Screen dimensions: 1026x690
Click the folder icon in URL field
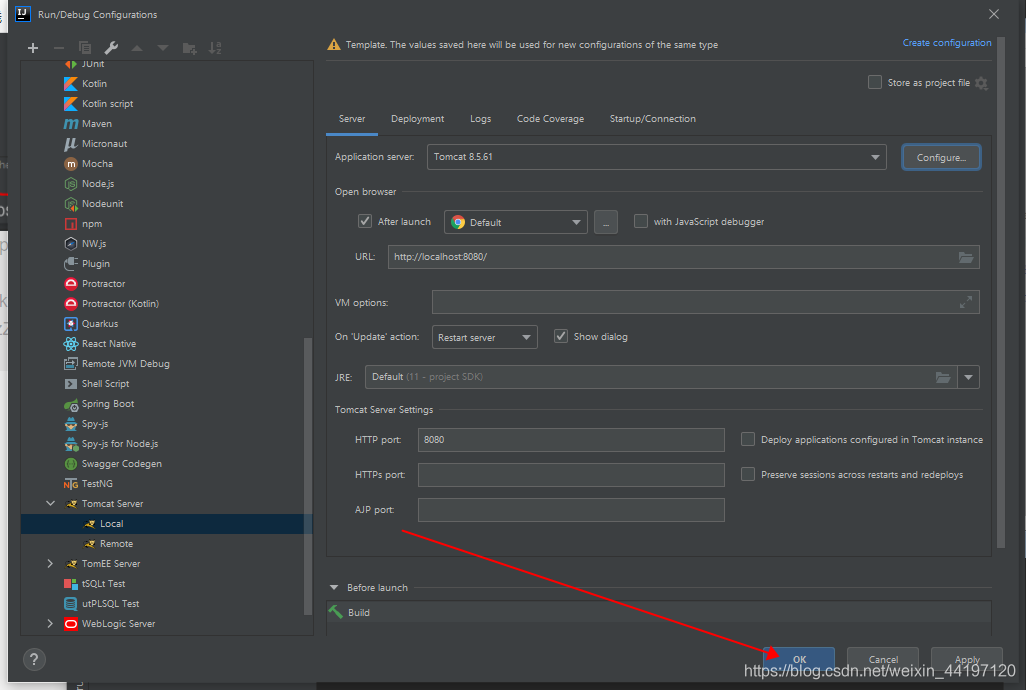(x=965, y=257)
